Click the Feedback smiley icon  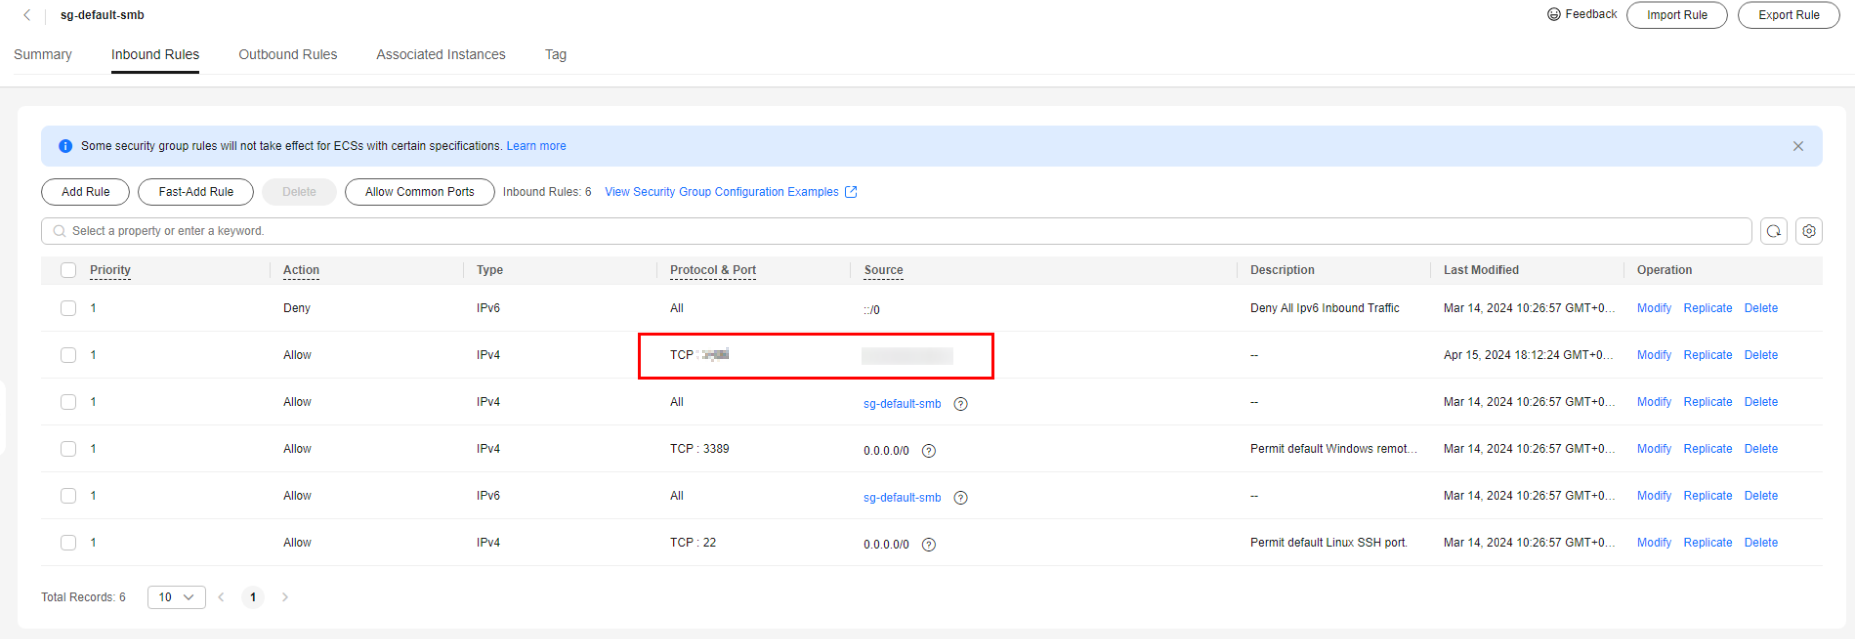coord(1554,14)
